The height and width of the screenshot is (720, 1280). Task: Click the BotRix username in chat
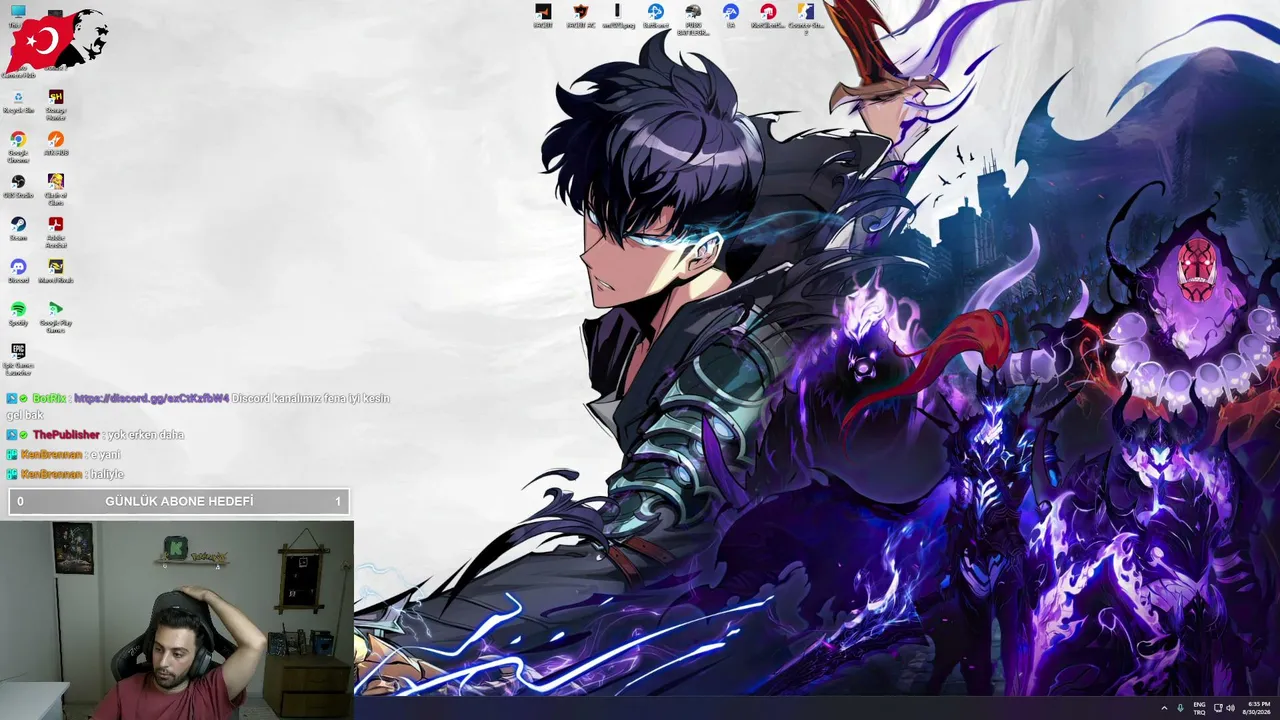pos(49,398)
